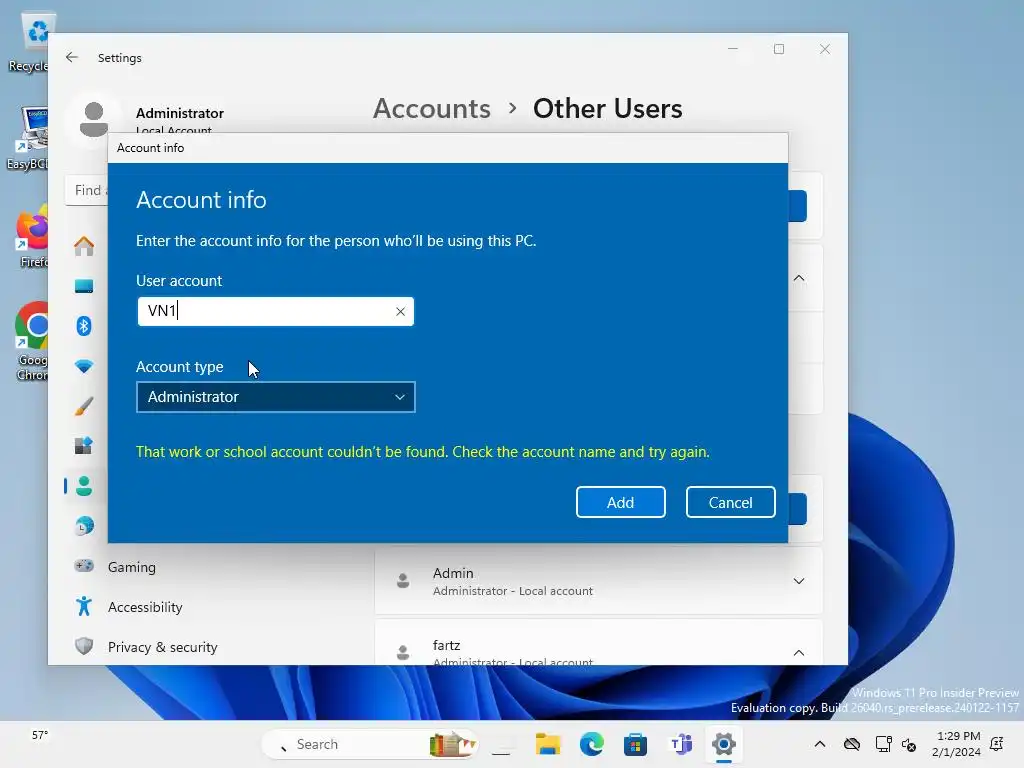Screen dimensions: 1024x768
Task: Show hidden icons in system tray
Action: [820, 744]
